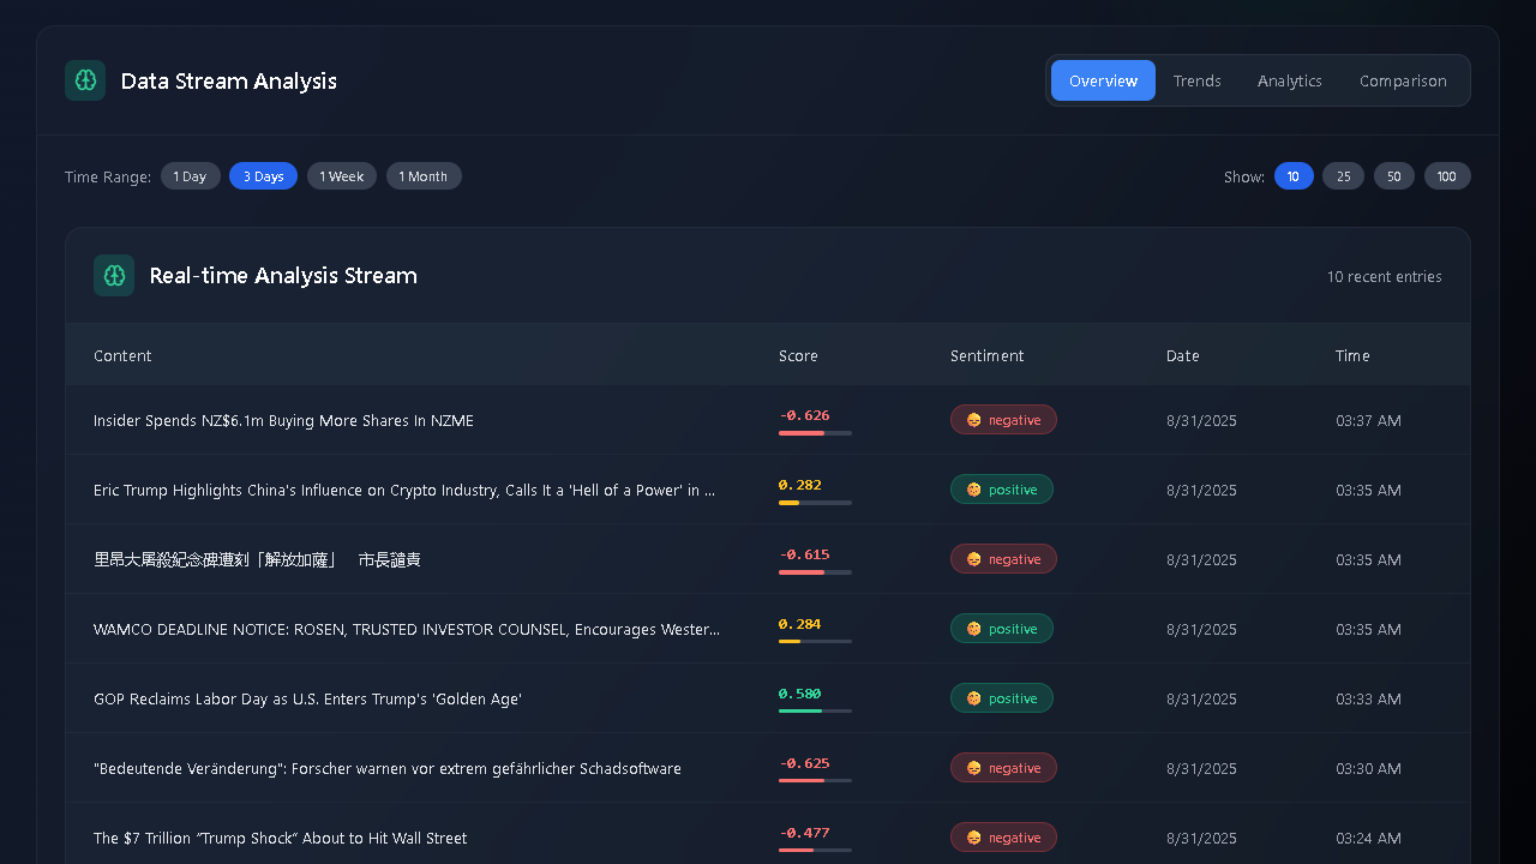Click the 03:37 AM time cell
The image size is (1536, 864).
click(1368, 421)
